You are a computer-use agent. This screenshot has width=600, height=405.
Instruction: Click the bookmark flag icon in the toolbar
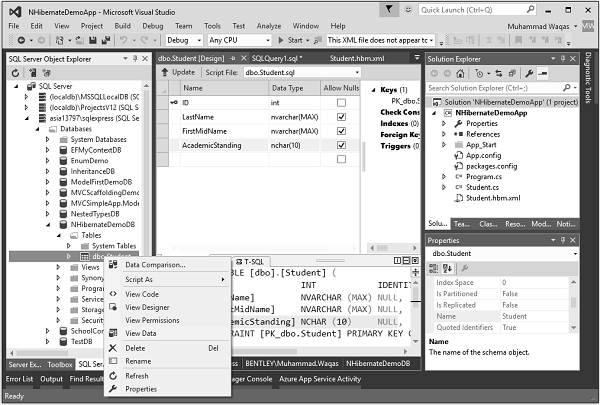(518, 40)
